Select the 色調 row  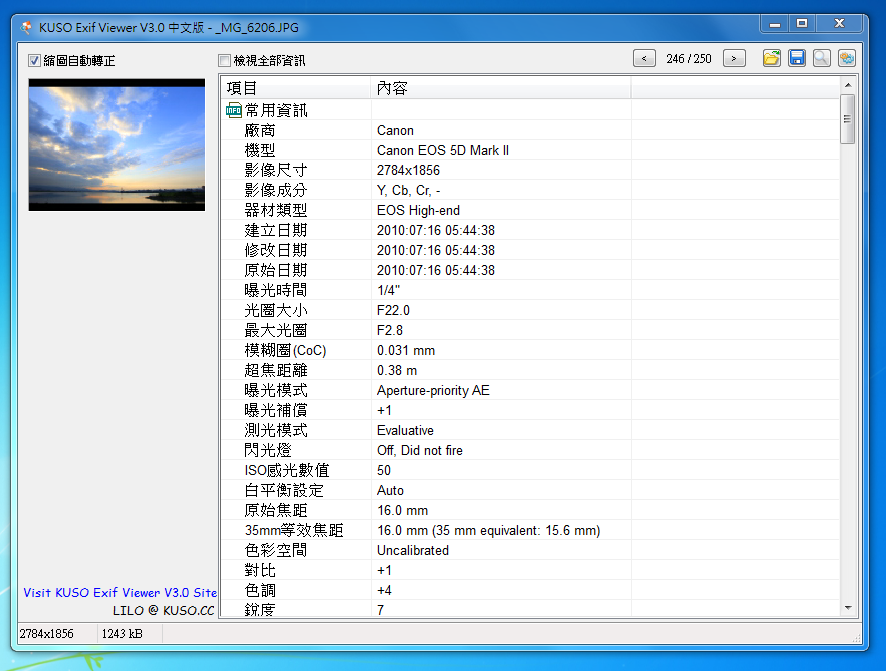click(529, 590)
